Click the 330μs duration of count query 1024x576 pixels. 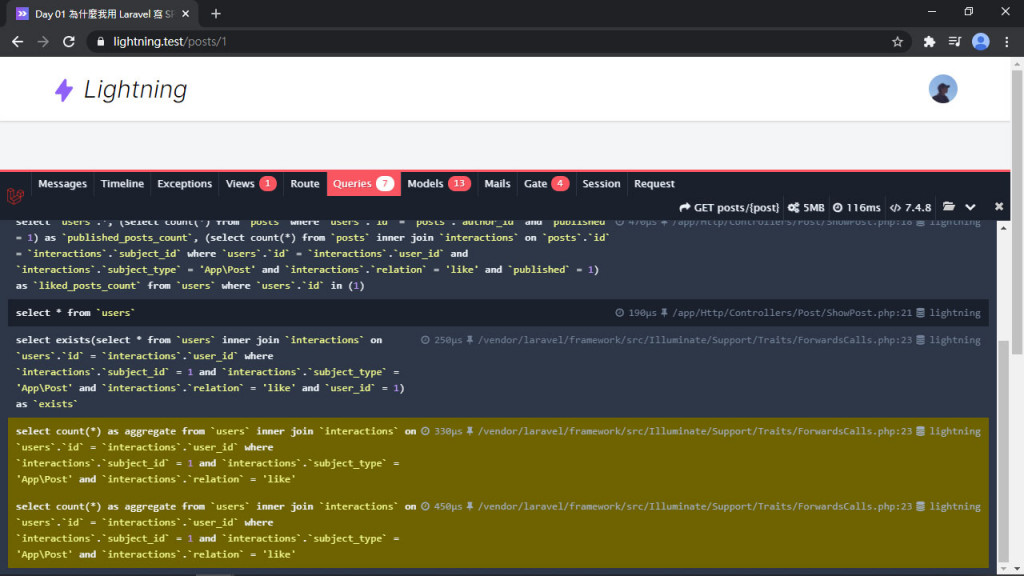447,432
